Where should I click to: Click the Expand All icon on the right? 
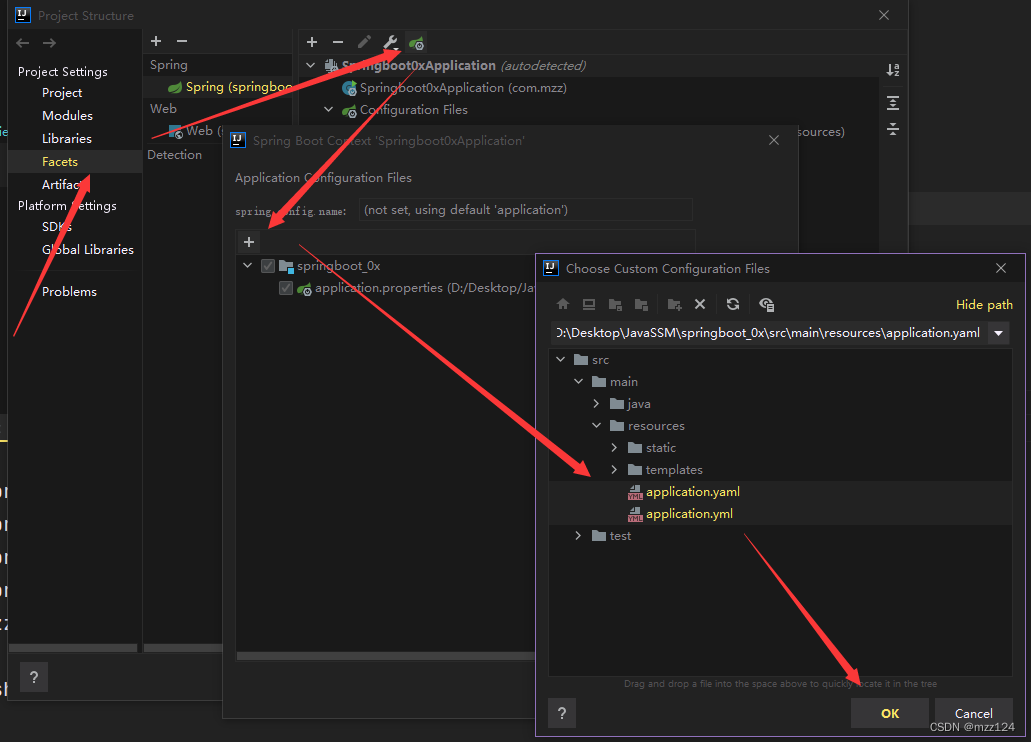coord(893,103)
